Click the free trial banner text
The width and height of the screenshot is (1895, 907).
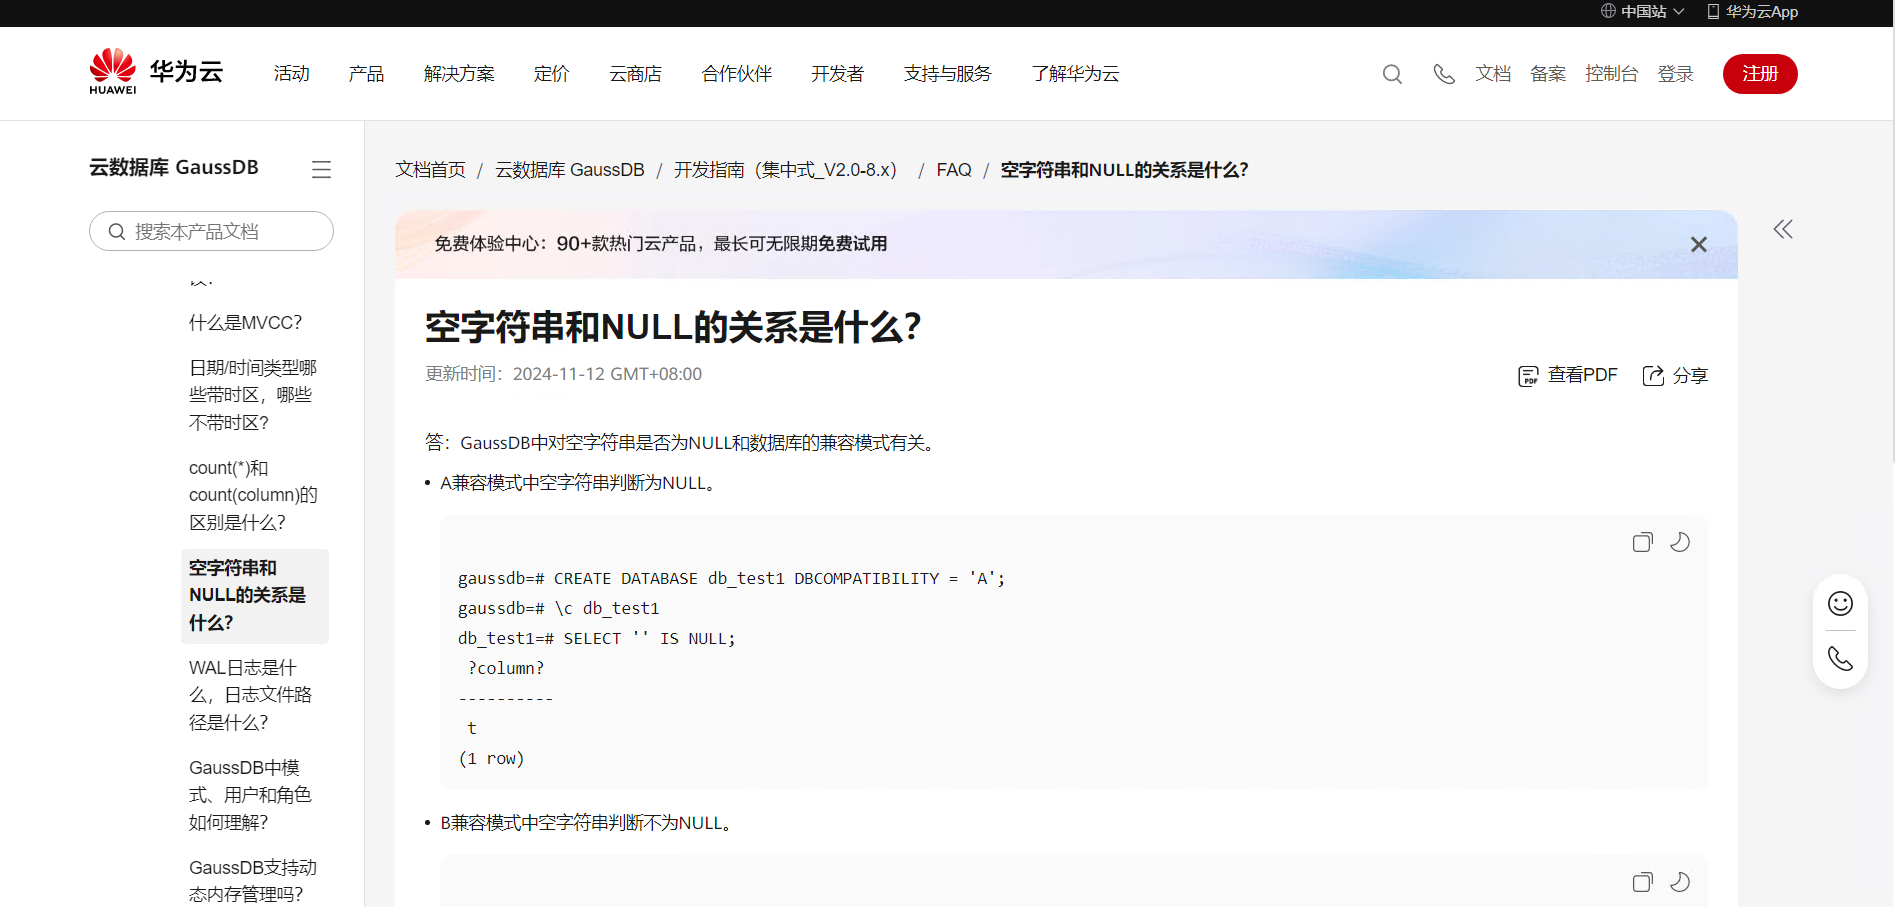click(x=661, y=244)
